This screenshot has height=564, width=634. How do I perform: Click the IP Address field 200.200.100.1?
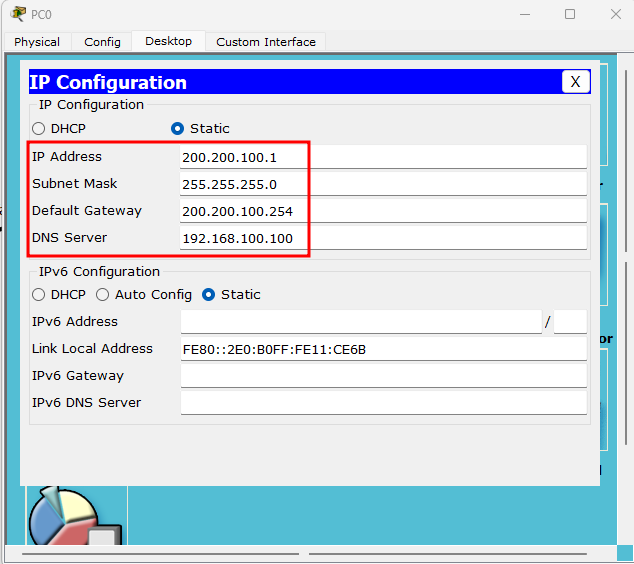click(x=383, y=157)
